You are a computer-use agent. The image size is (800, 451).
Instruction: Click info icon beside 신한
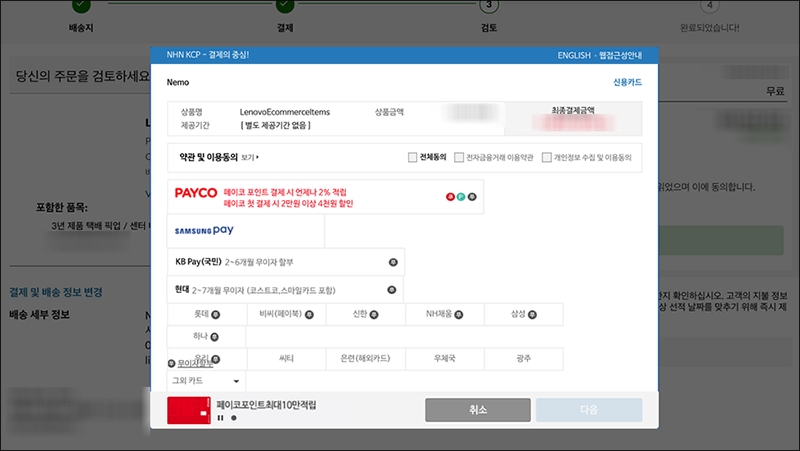(x=374, y=315)
